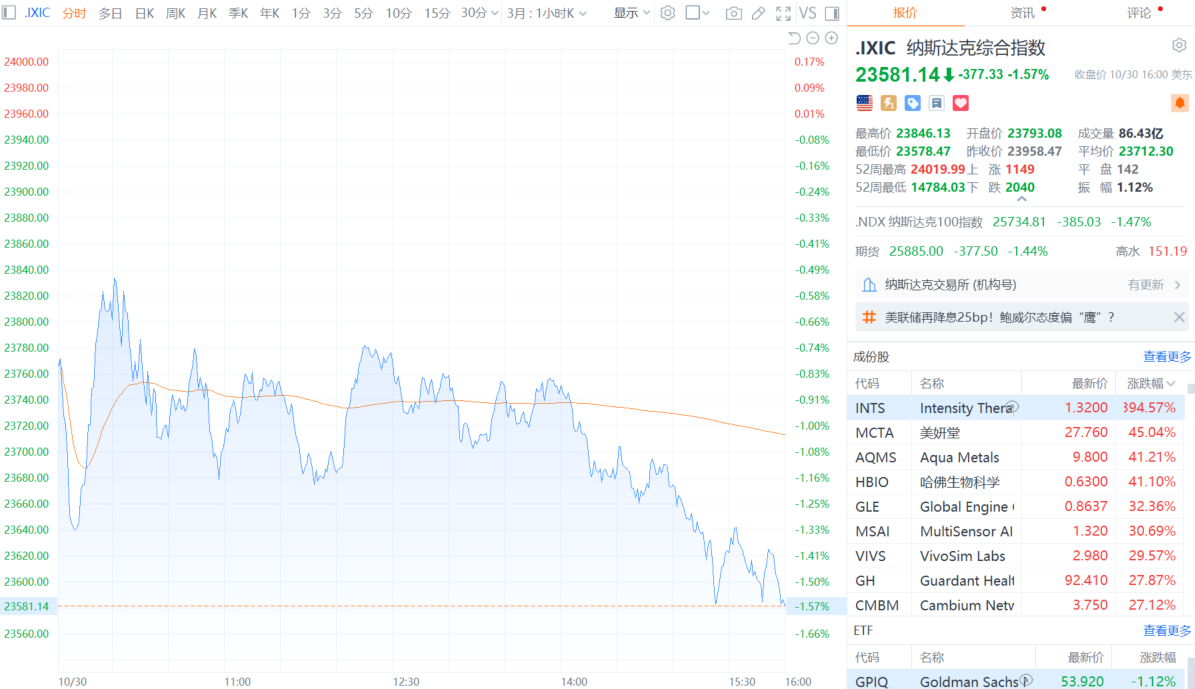Dismiss the Fed rate cut topic banner
Viewport: 1195px width, 689px height.
(x=1179, y=317)
